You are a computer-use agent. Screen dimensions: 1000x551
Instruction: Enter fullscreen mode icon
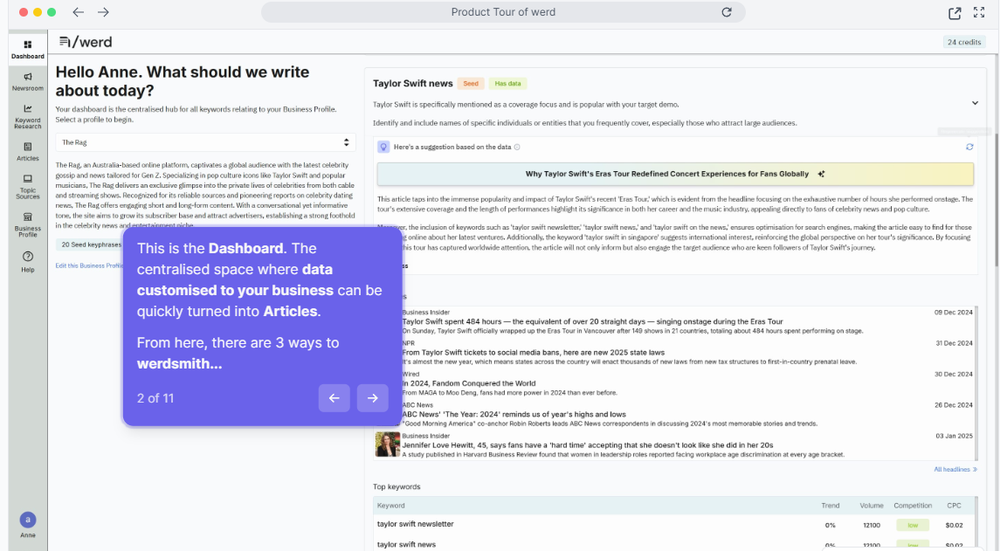[x=979, y=12]
